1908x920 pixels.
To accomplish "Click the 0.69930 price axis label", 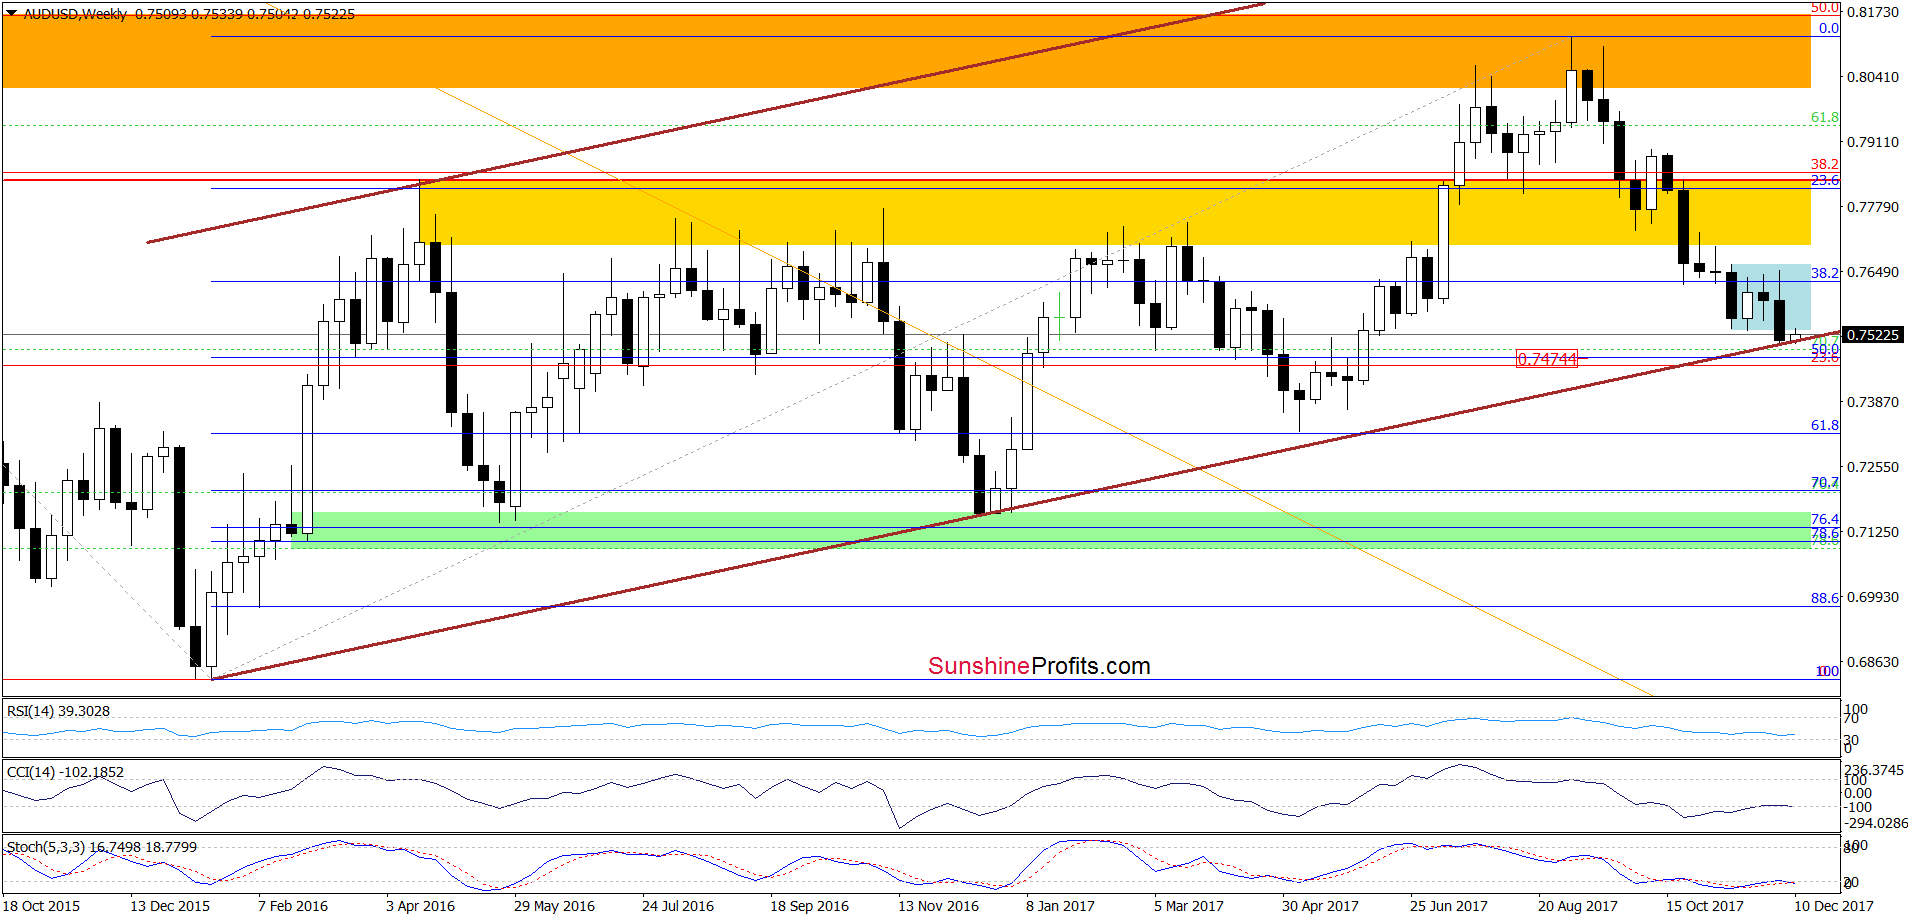I will coord(1872,597).
